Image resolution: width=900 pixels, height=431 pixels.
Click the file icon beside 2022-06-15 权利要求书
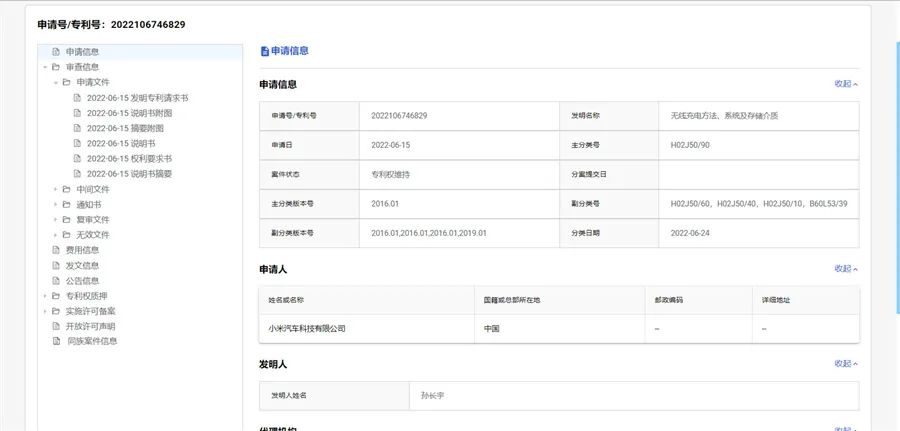[x=77, y=158]
